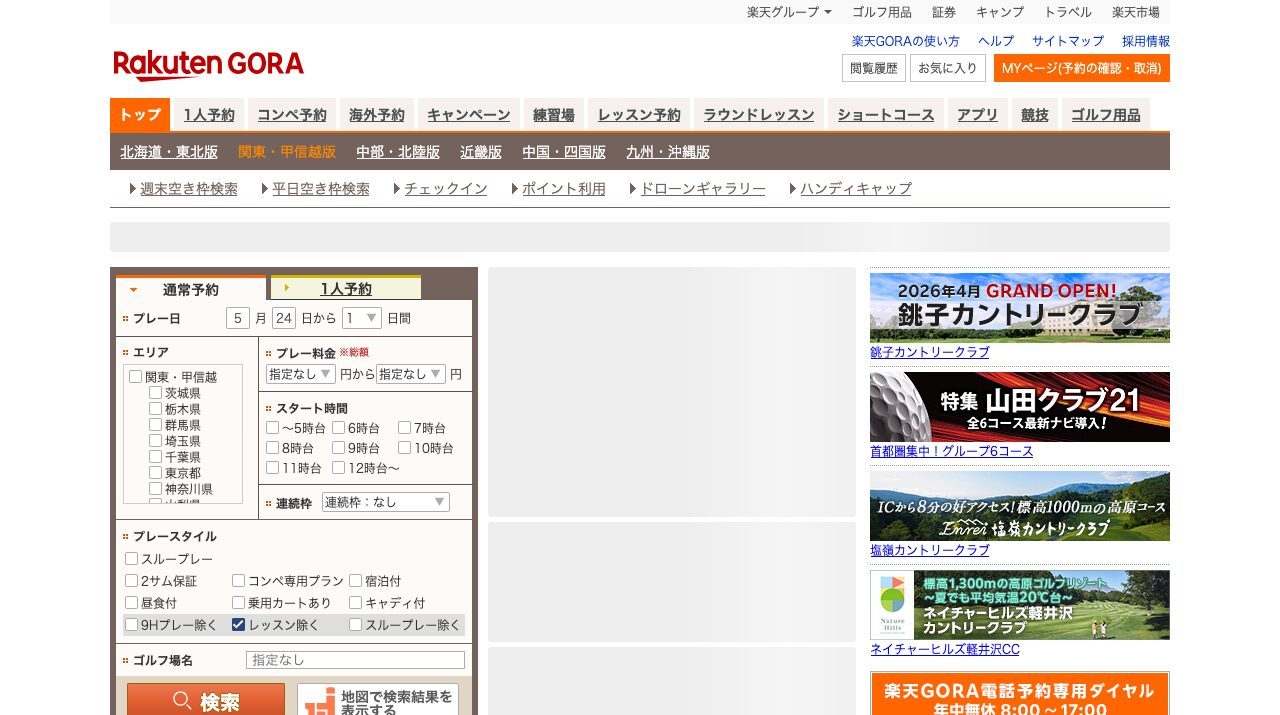
Task: Click the play day input field
Action: [284, 318]
